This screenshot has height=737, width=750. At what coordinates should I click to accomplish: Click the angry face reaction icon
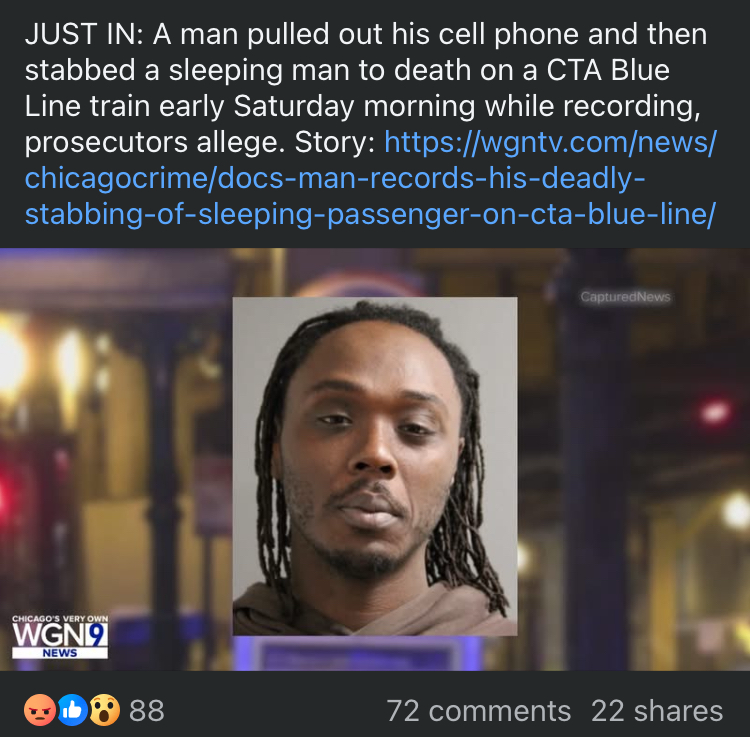click(x=39, y=710)
